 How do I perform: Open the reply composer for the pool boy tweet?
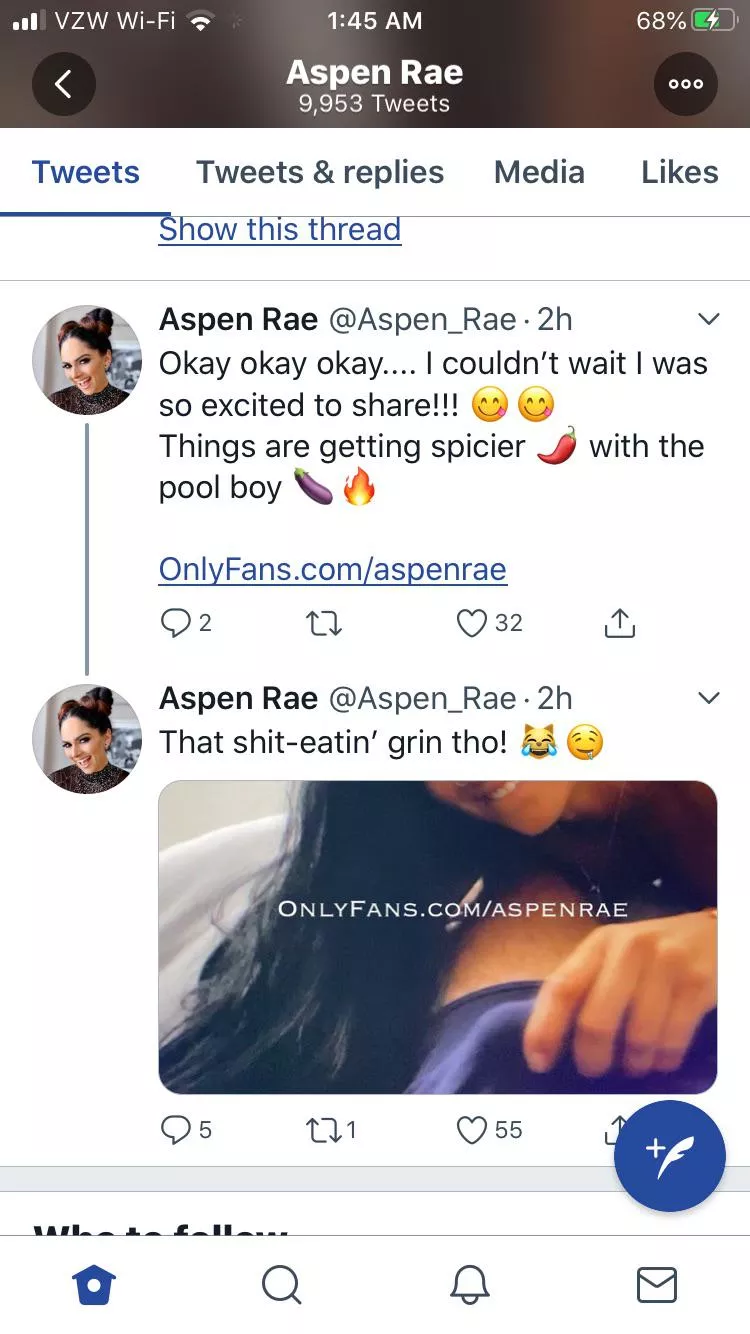coord(175,623)
